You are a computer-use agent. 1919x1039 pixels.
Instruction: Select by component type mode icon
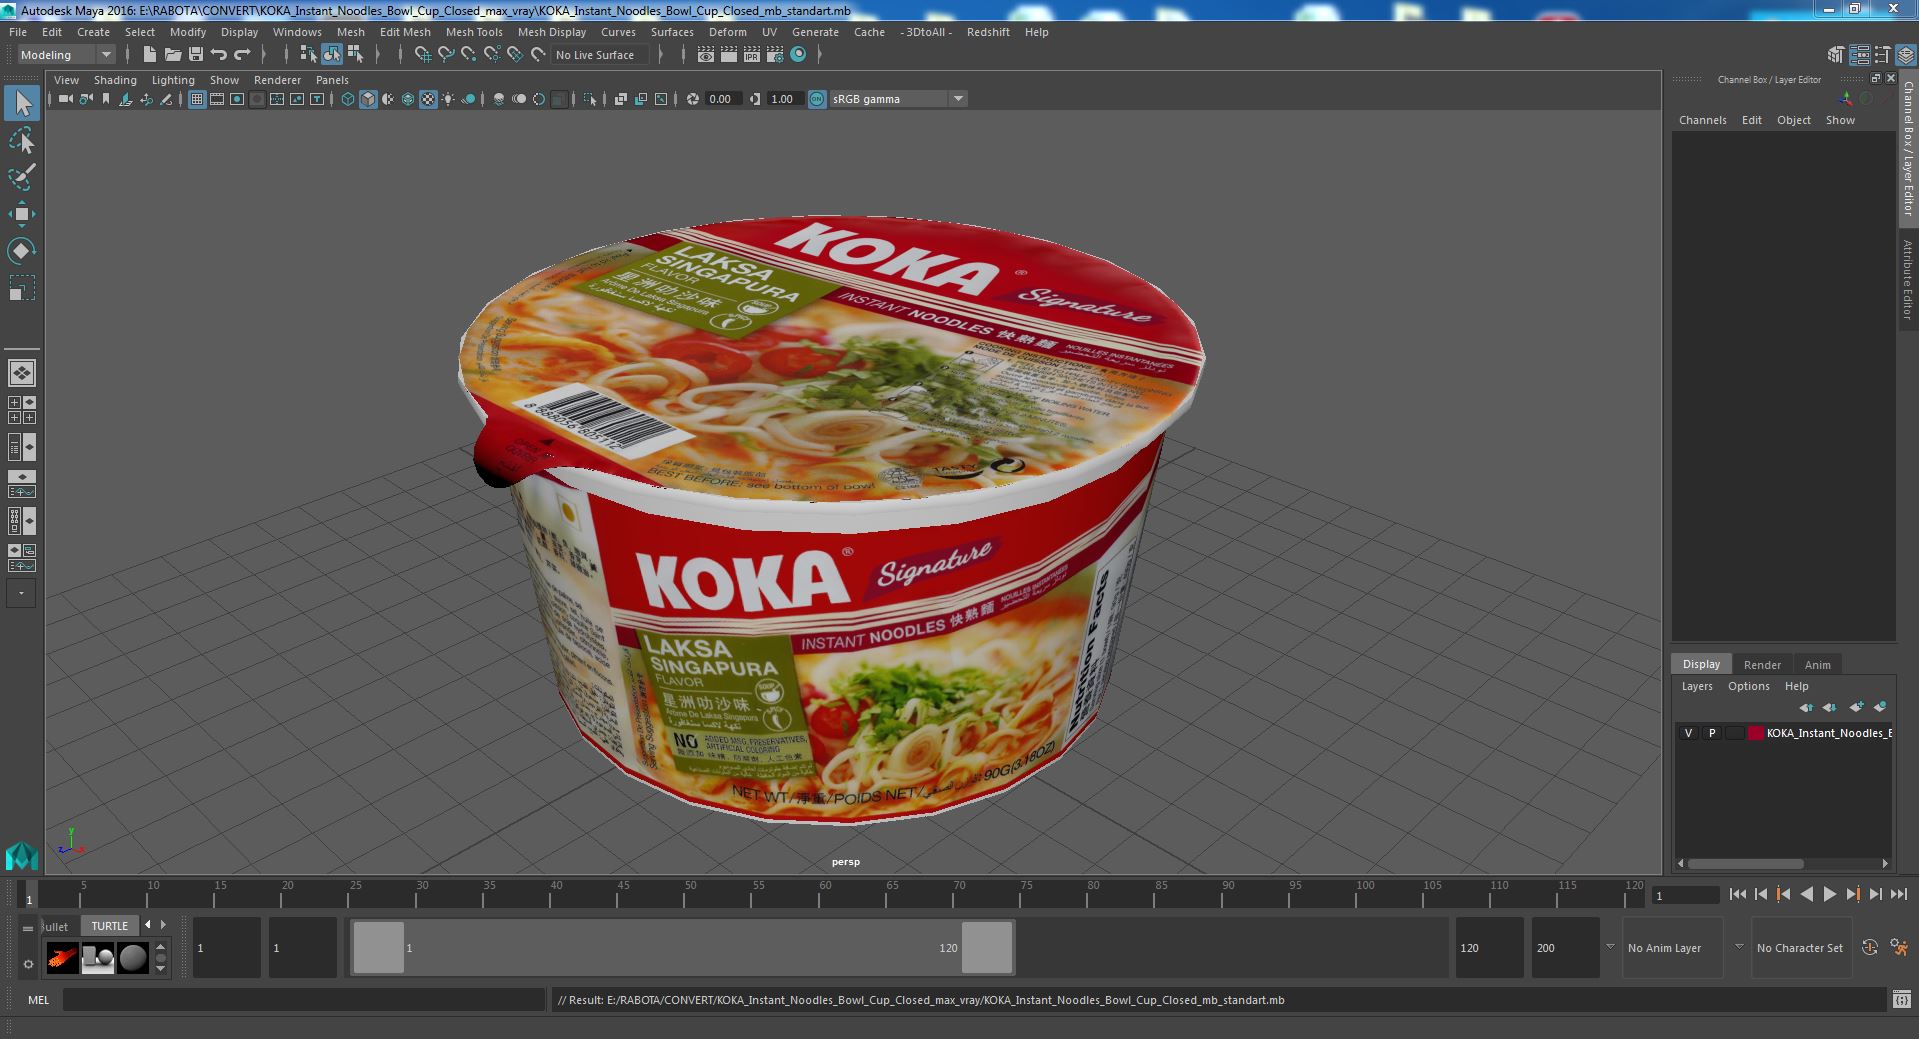pyautogui.click(x=355, y=55)
